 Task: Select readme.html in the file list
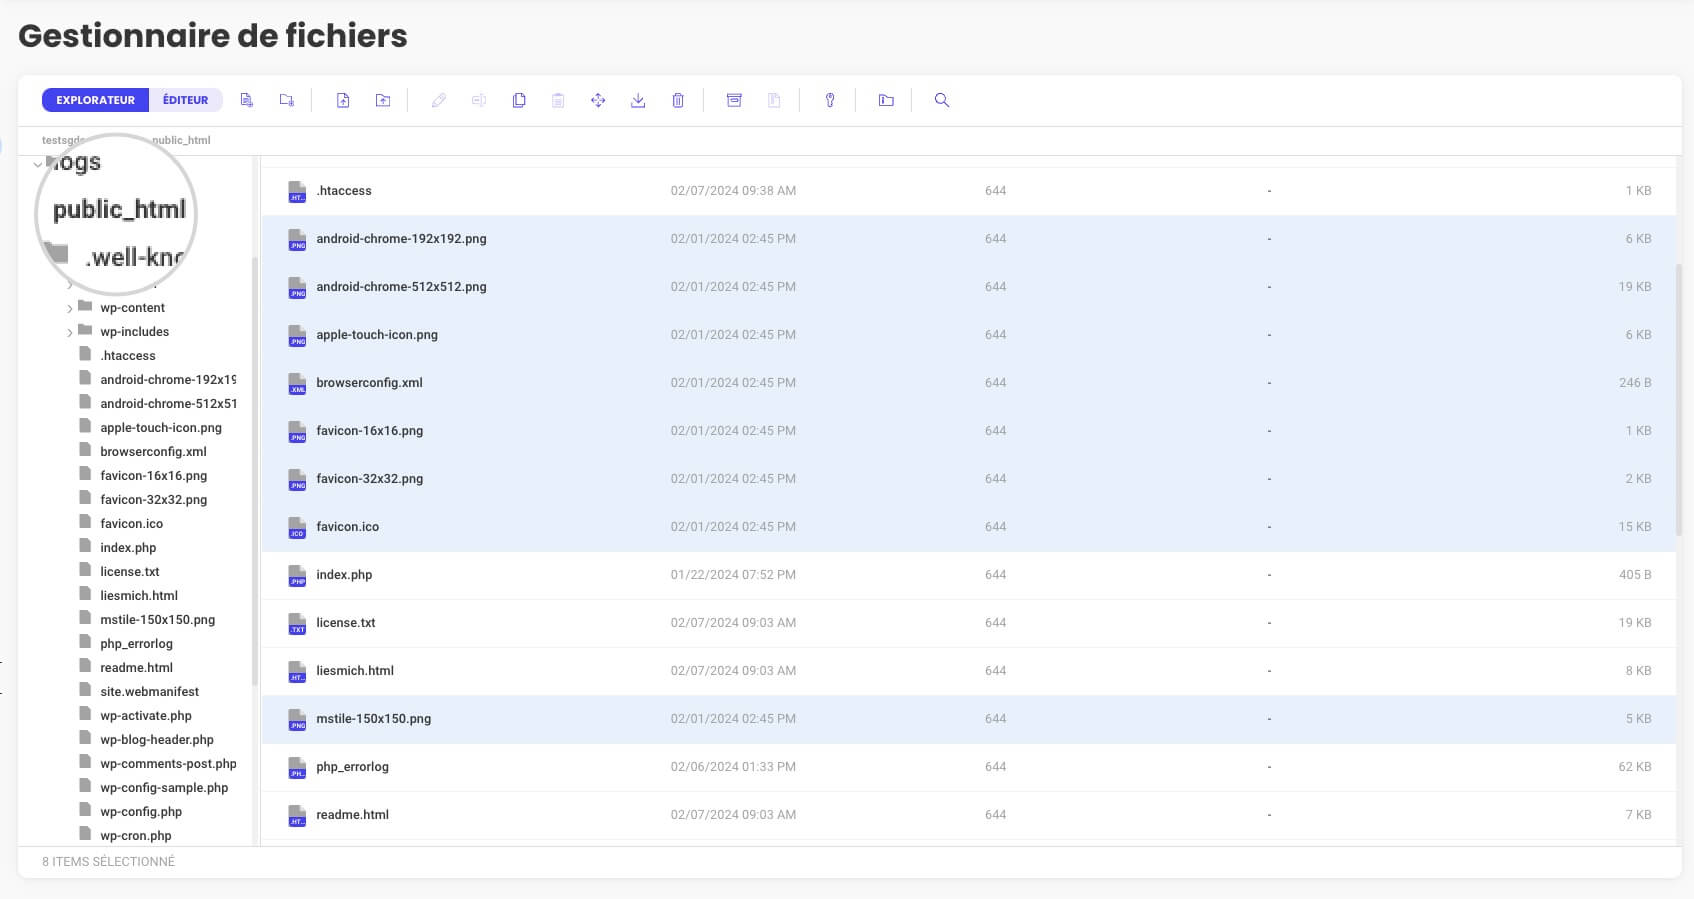pyautogui.click(x=968, y=815)
